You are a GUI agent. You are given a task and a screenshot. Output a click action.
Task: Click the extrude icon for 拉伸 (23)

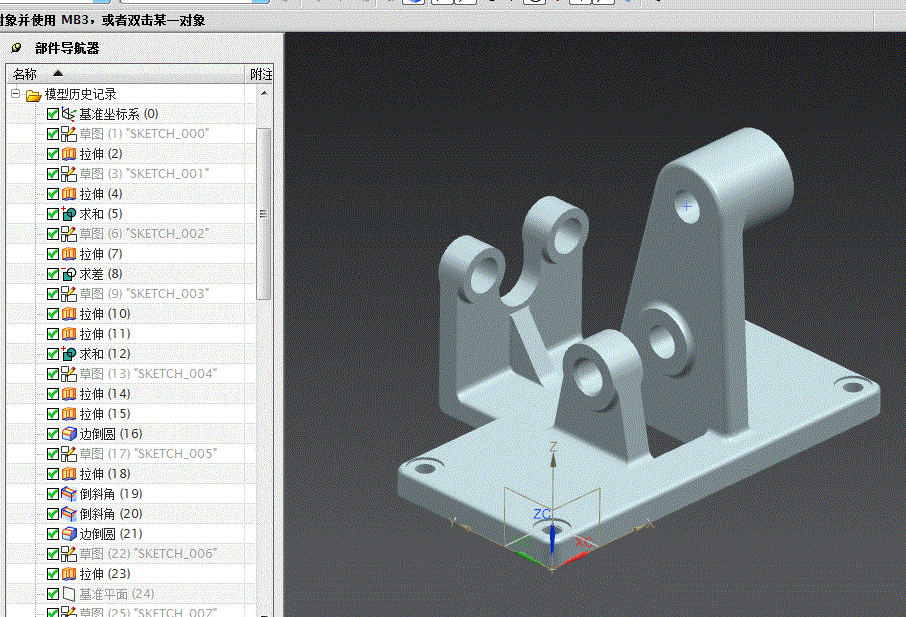(x=69, y=574)
